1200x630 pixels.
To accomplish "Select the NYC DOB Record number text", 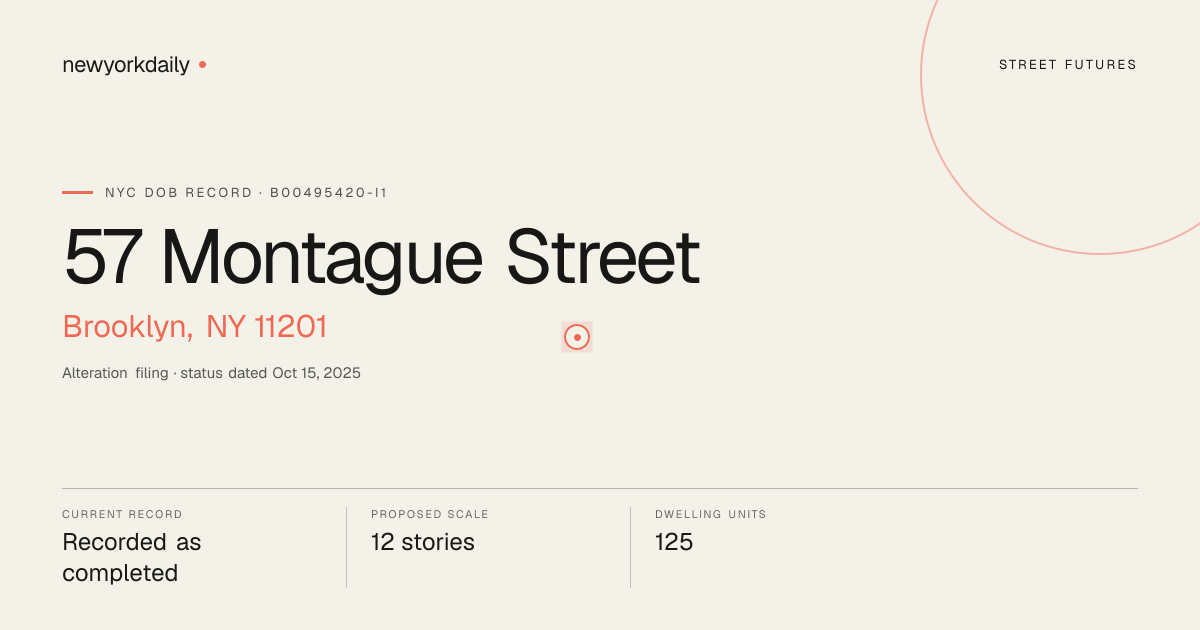I will [x=246, y=192].
